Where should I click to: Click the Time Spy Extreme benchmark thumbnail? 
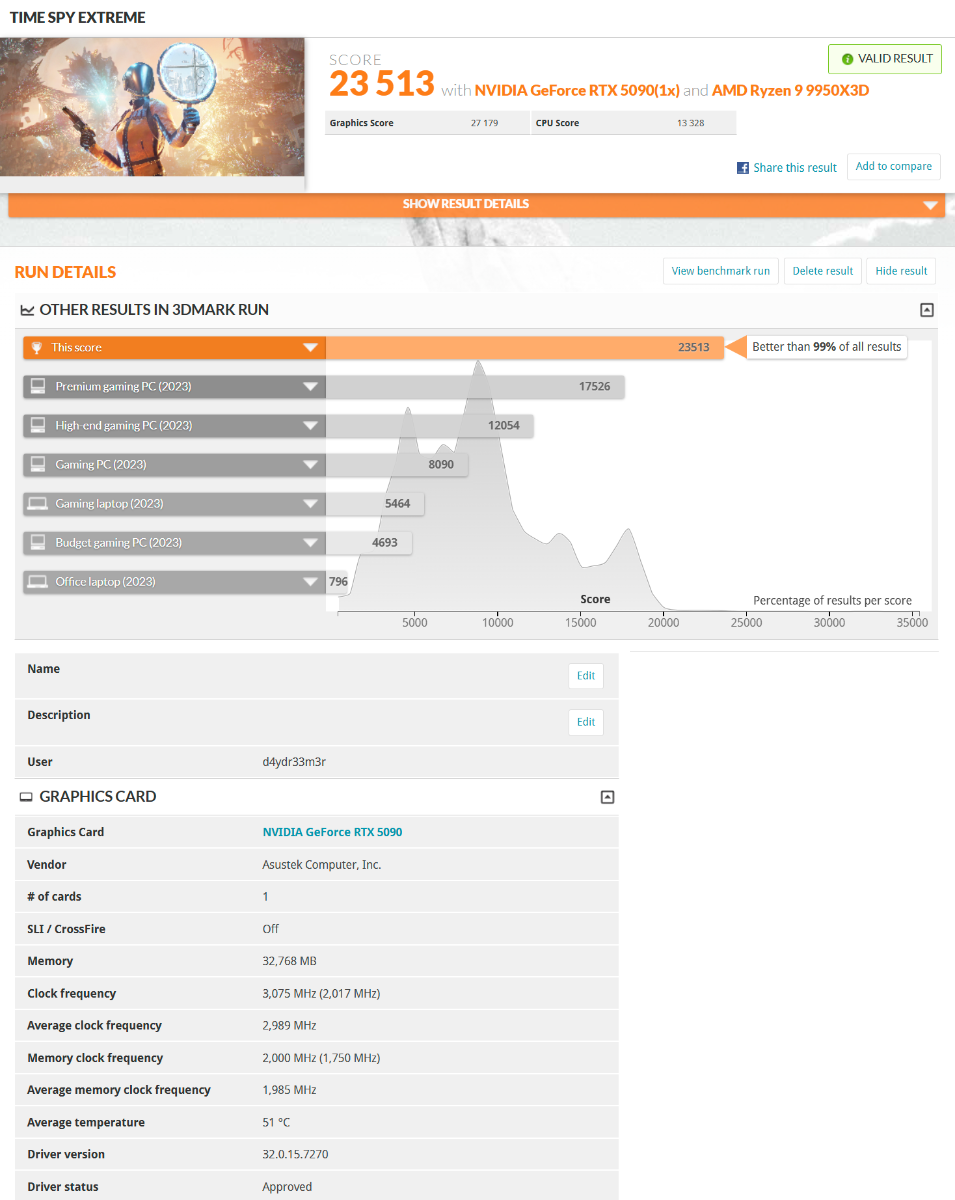[x=152, y=107]
